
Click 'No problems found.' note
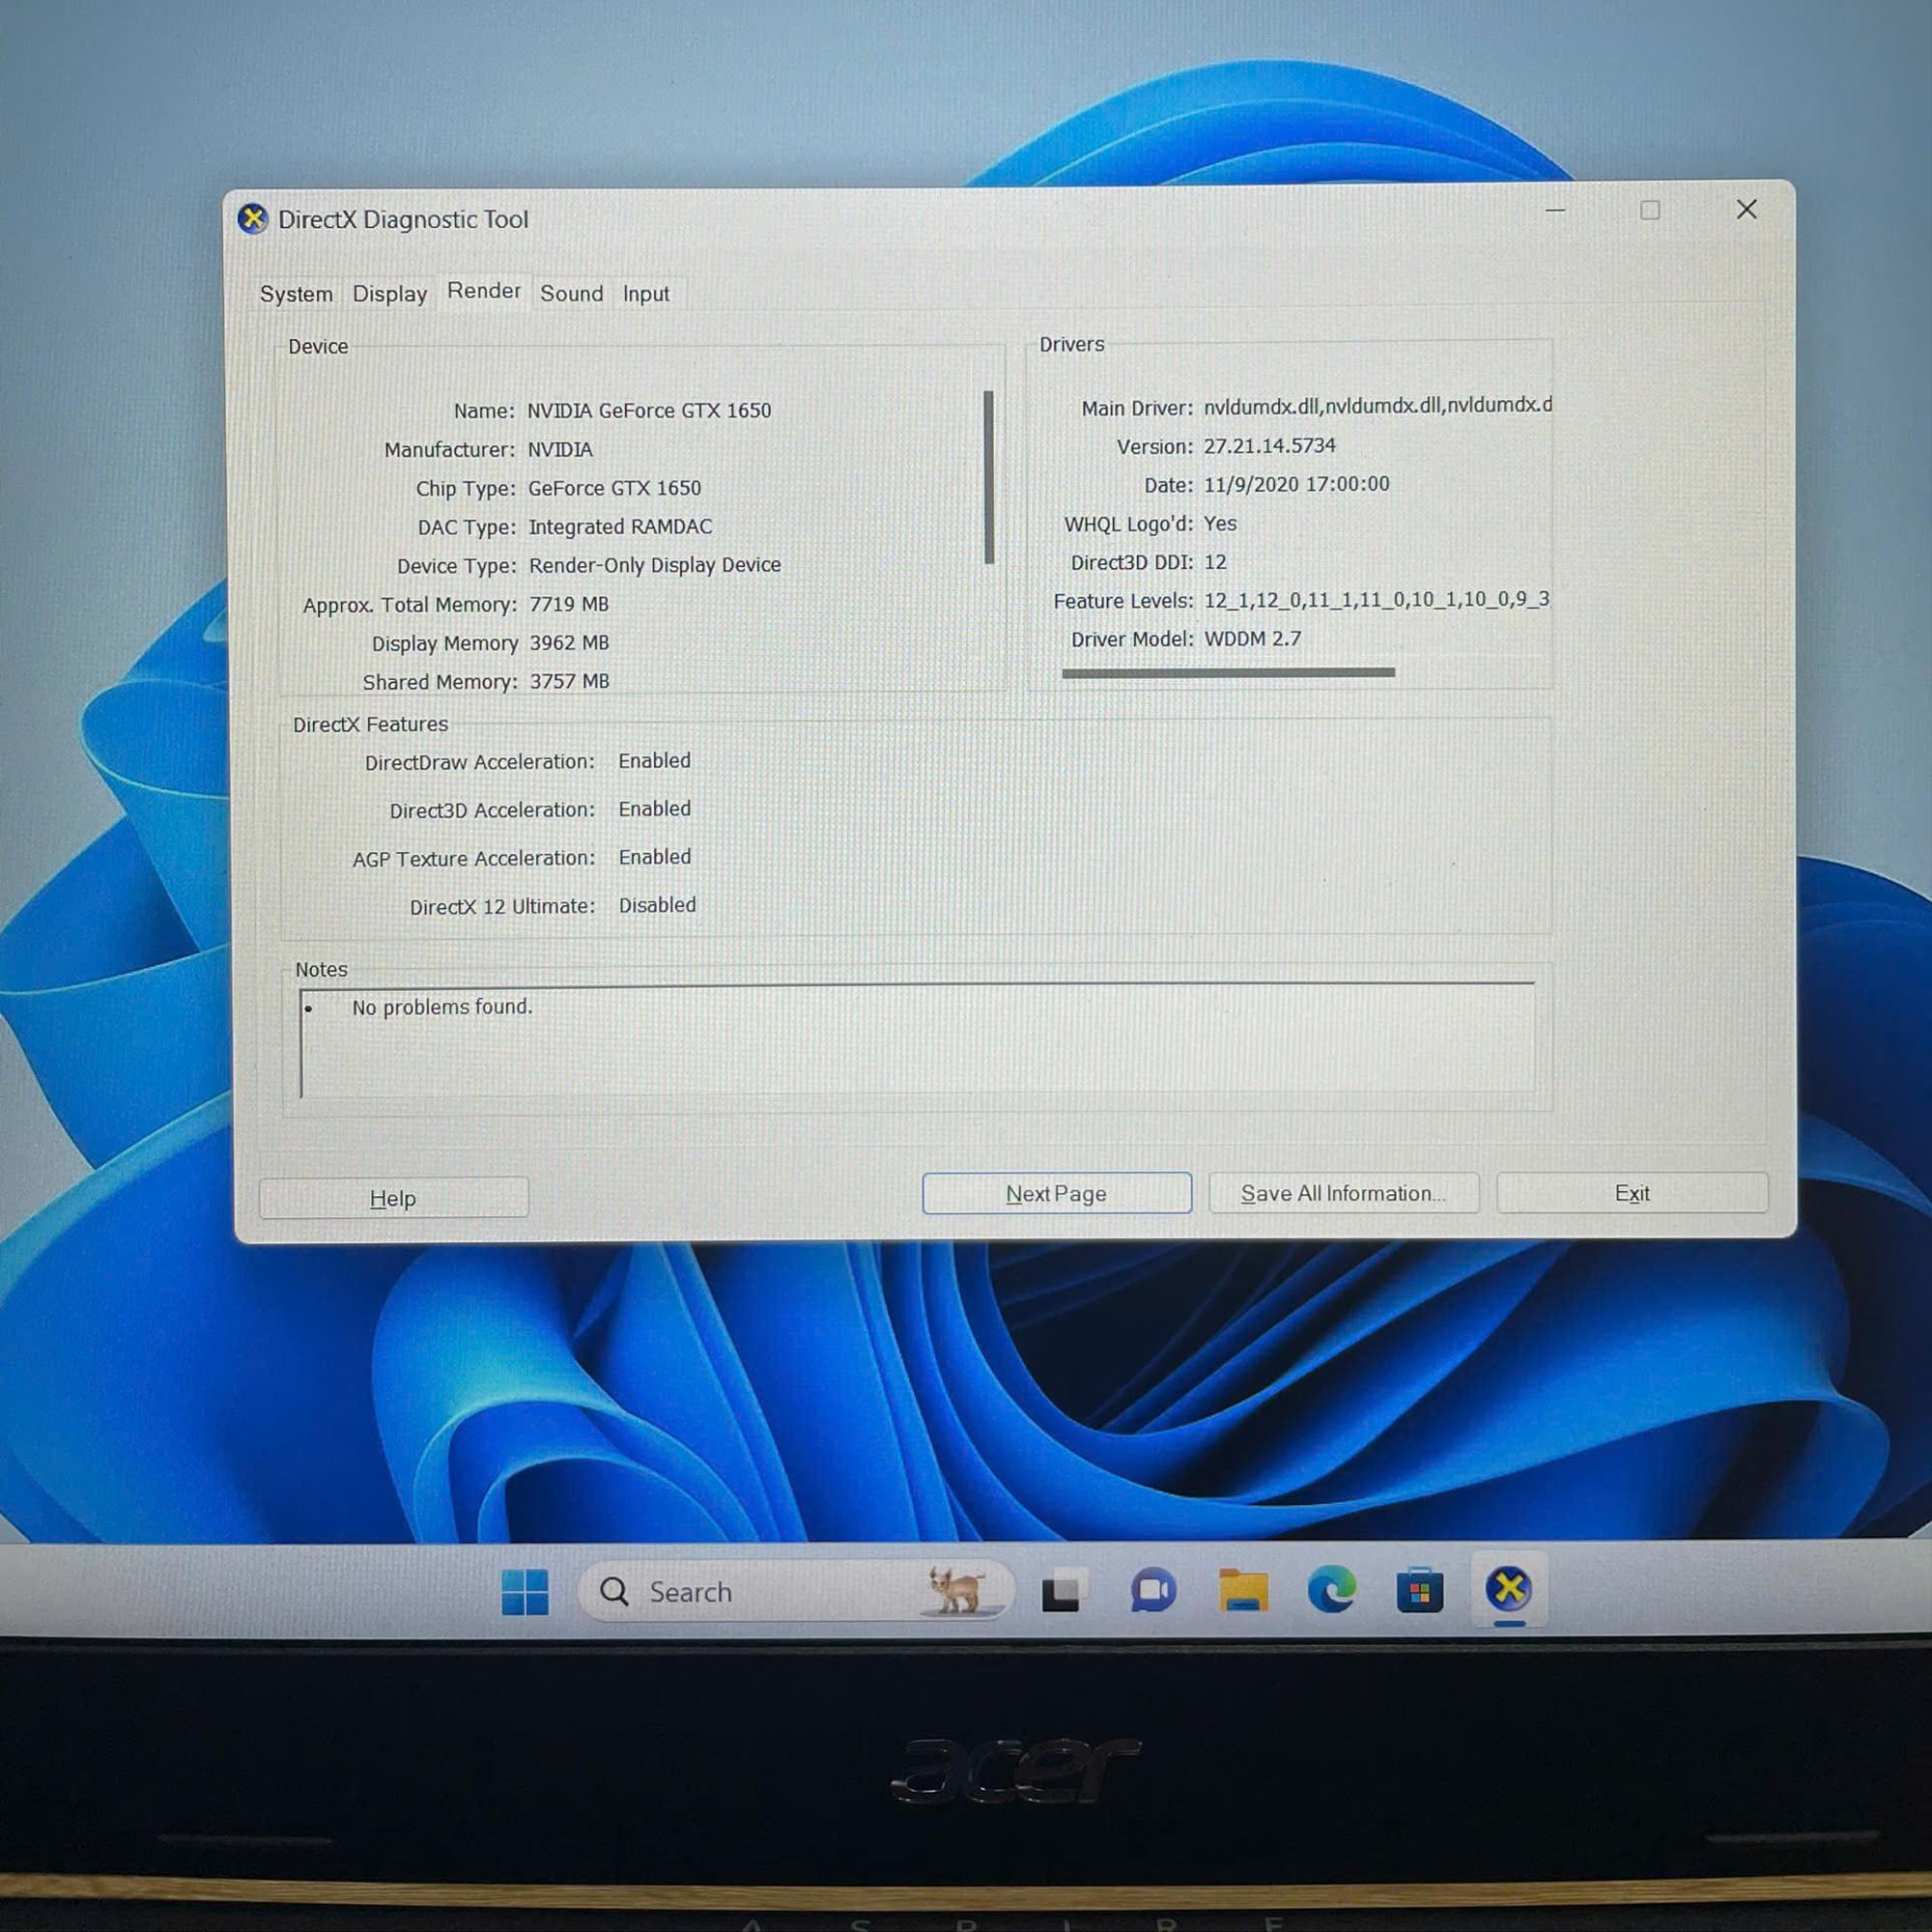point(441,1007)
